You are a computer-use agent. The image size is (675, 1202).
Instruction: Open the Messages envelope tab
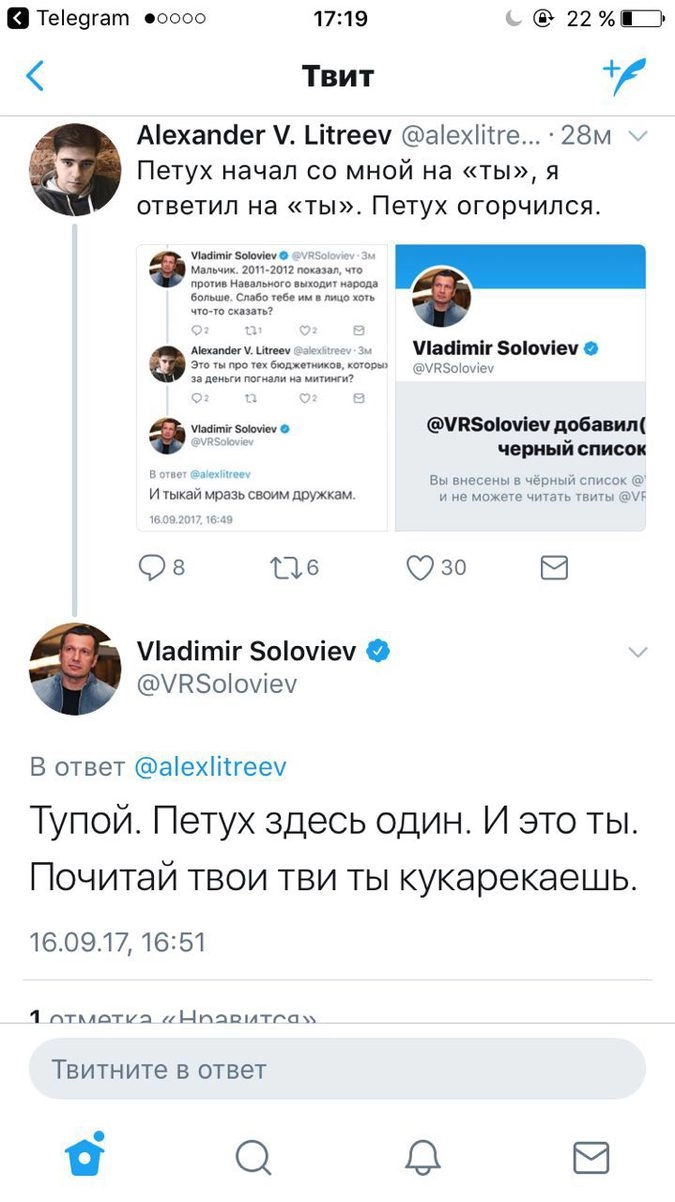click(x=591, y=1157)
